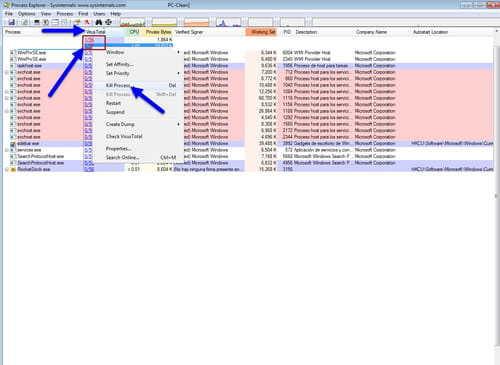Open the VirusTotal result link for RocketDock.exe
Image resolution: width=500 pixels, height=365 pixels.
[89, 170]
